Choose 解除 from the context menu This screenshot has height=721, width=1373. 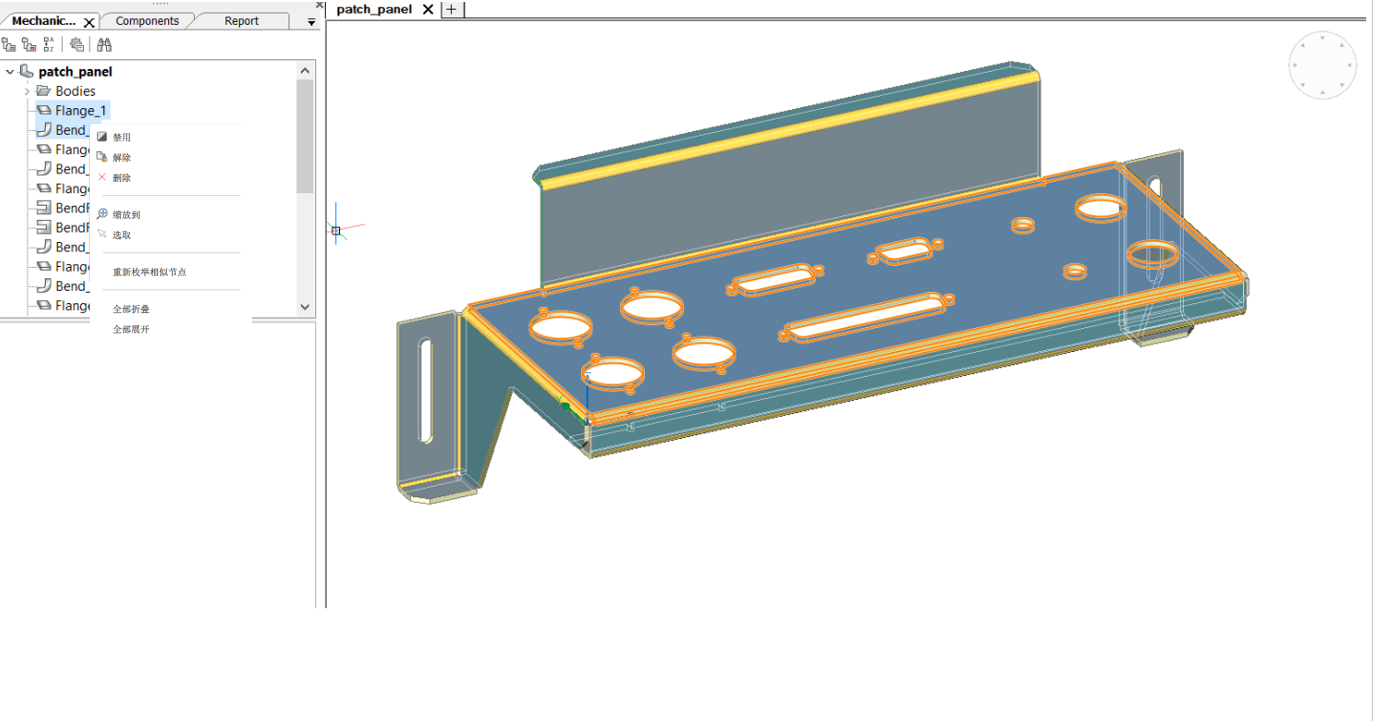point(122,157)
